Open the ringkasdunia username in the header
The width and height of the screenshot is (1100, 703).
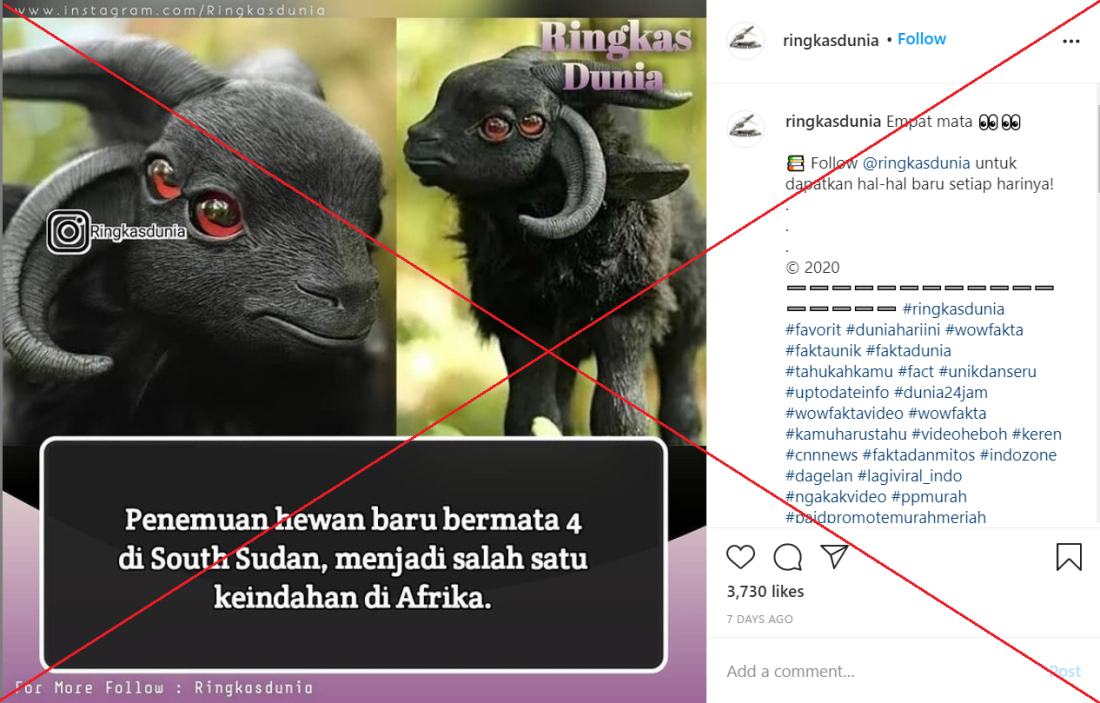click(x=831, y=40)
